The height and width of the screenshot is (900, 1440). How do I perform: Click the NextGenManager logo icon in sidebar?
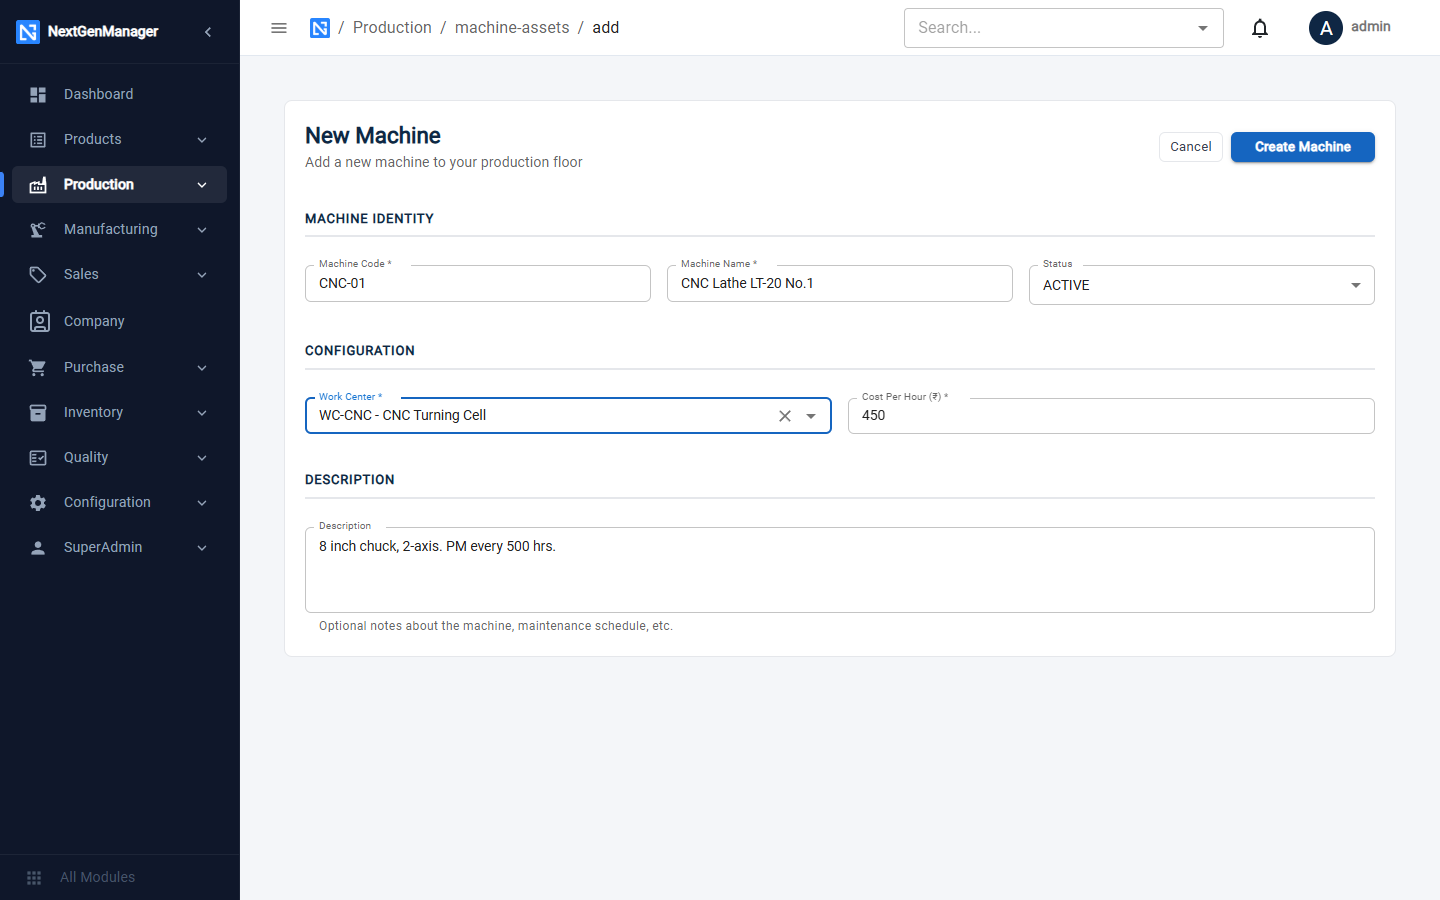(x=28, y=32)
